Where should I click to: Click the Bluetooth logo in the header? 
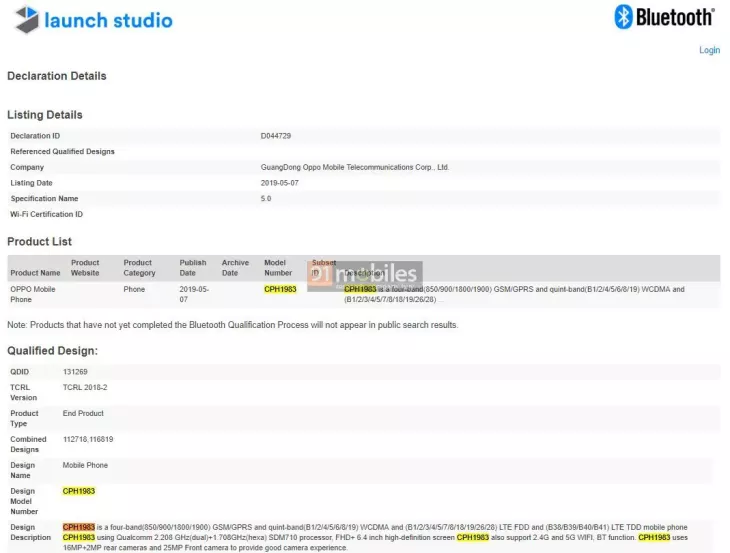tap(664, 17)
